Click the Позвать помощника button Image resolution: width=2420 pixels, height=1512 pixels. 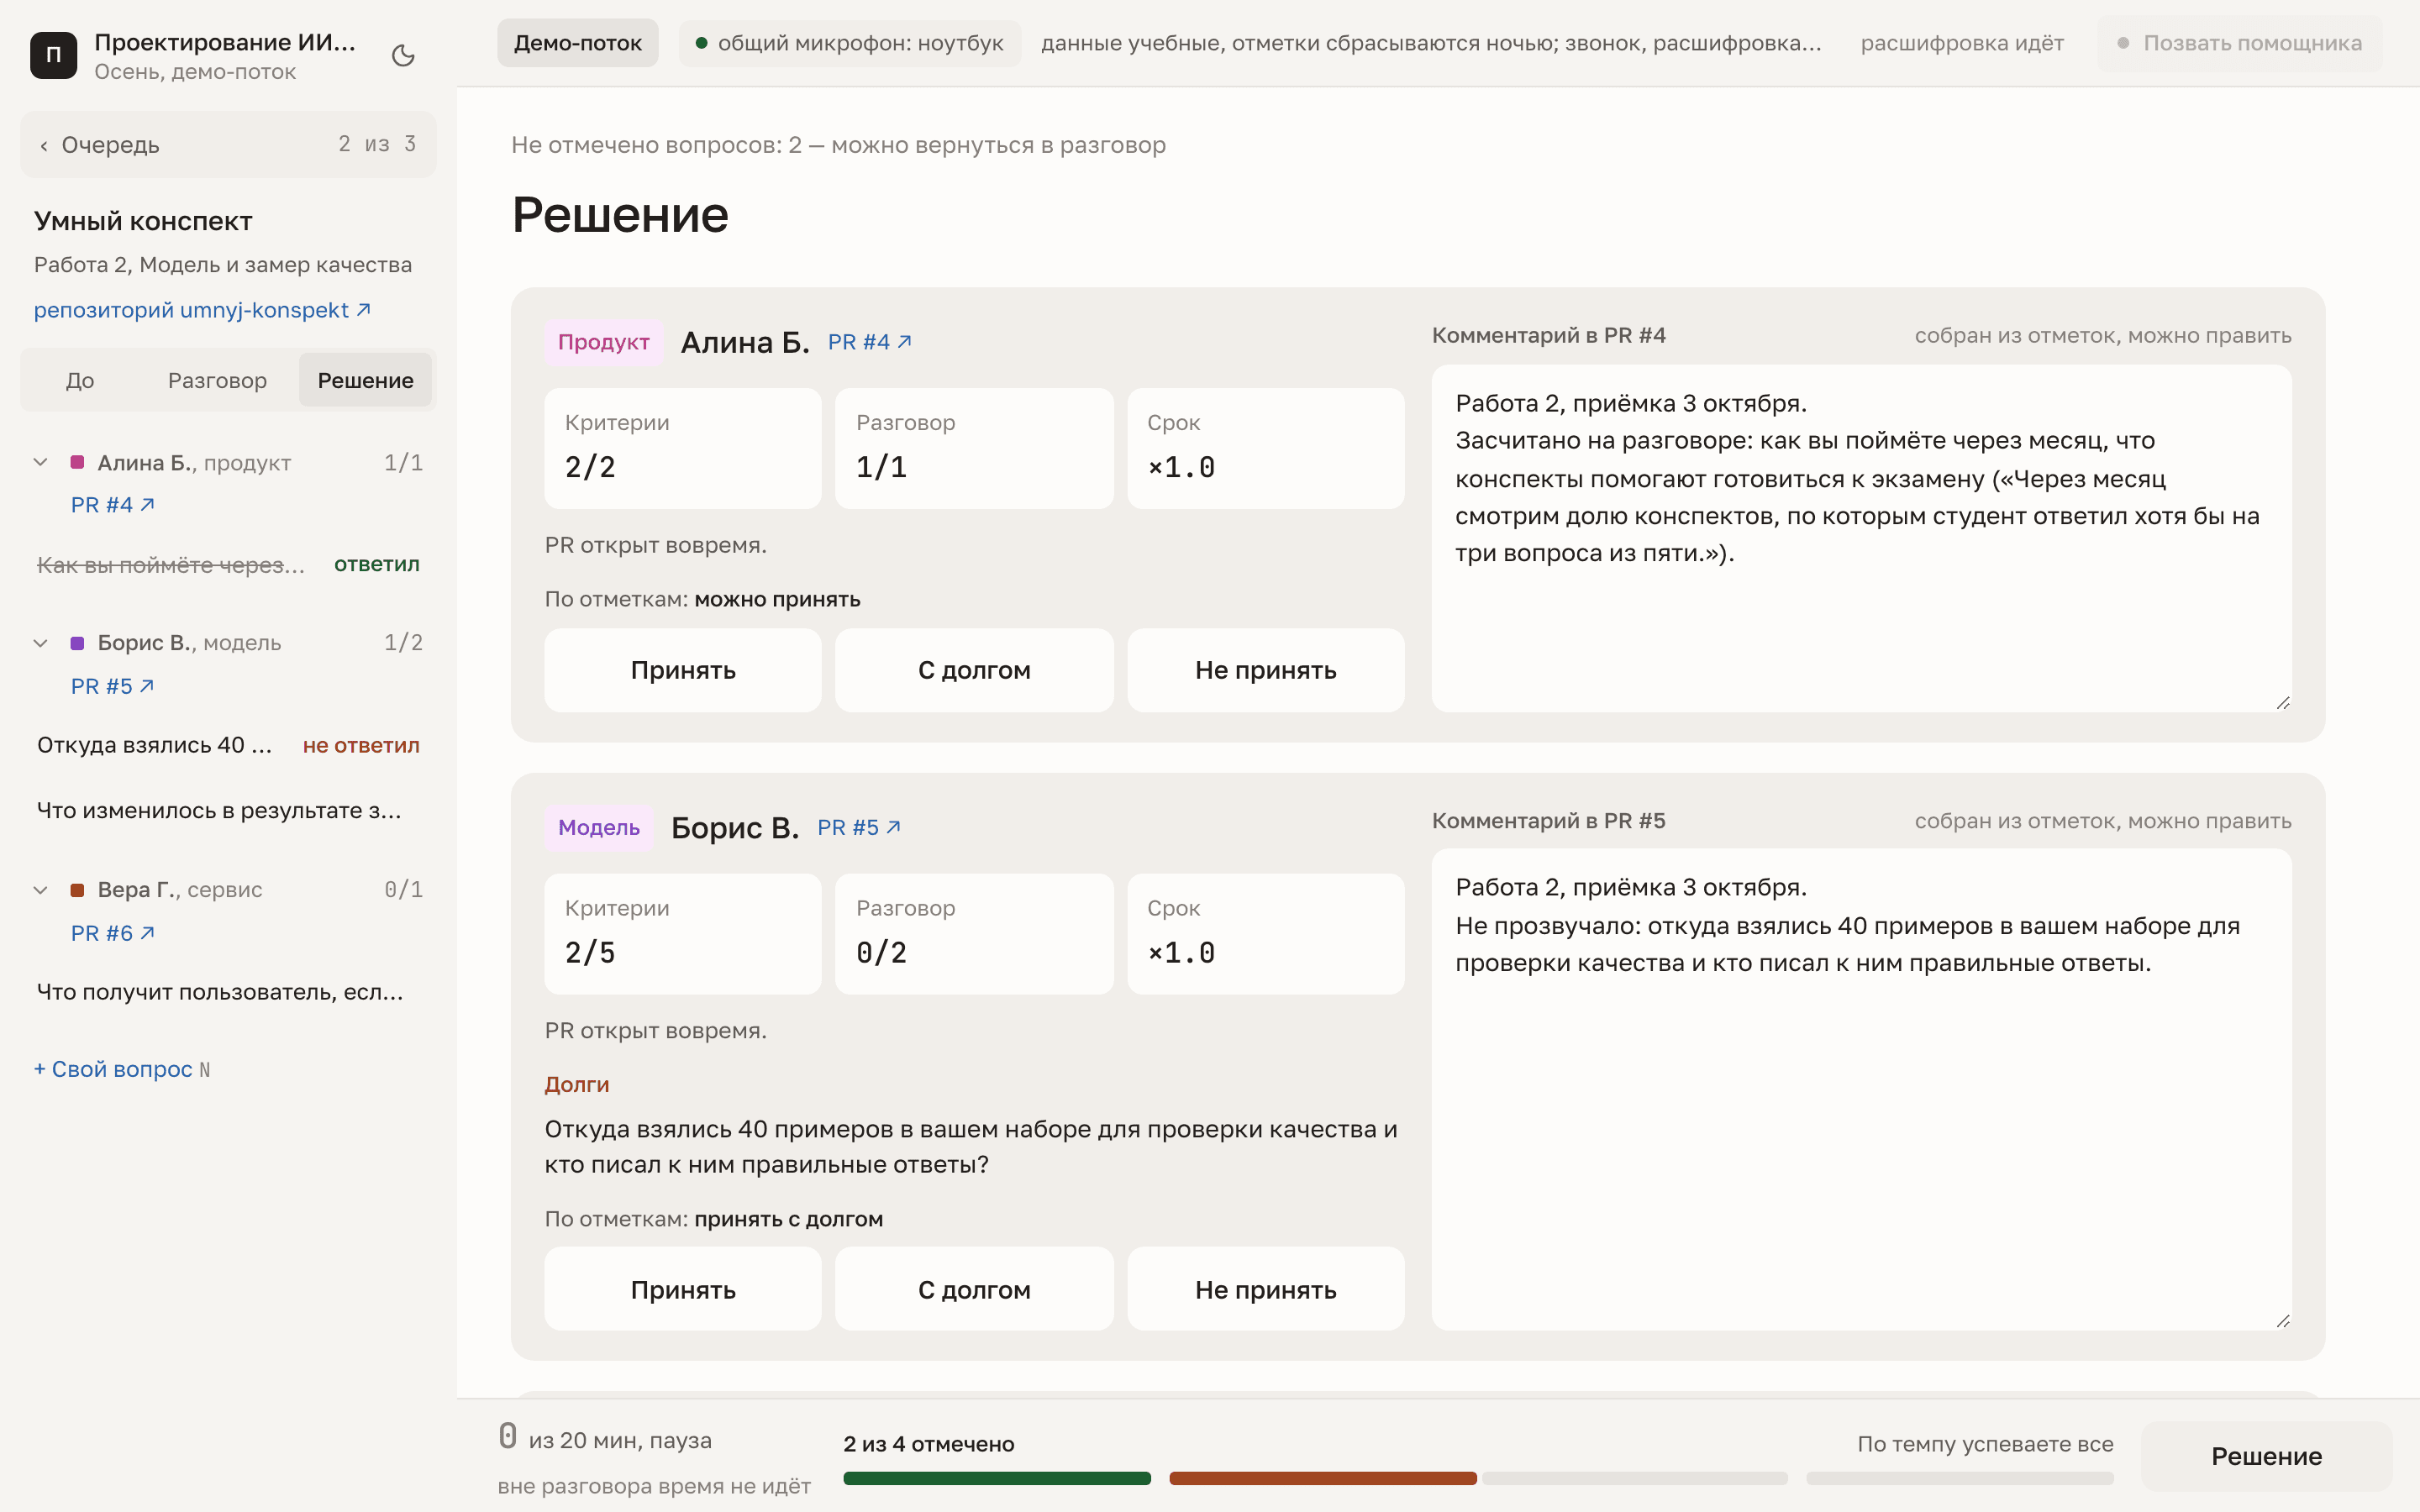coord(2239,43)
